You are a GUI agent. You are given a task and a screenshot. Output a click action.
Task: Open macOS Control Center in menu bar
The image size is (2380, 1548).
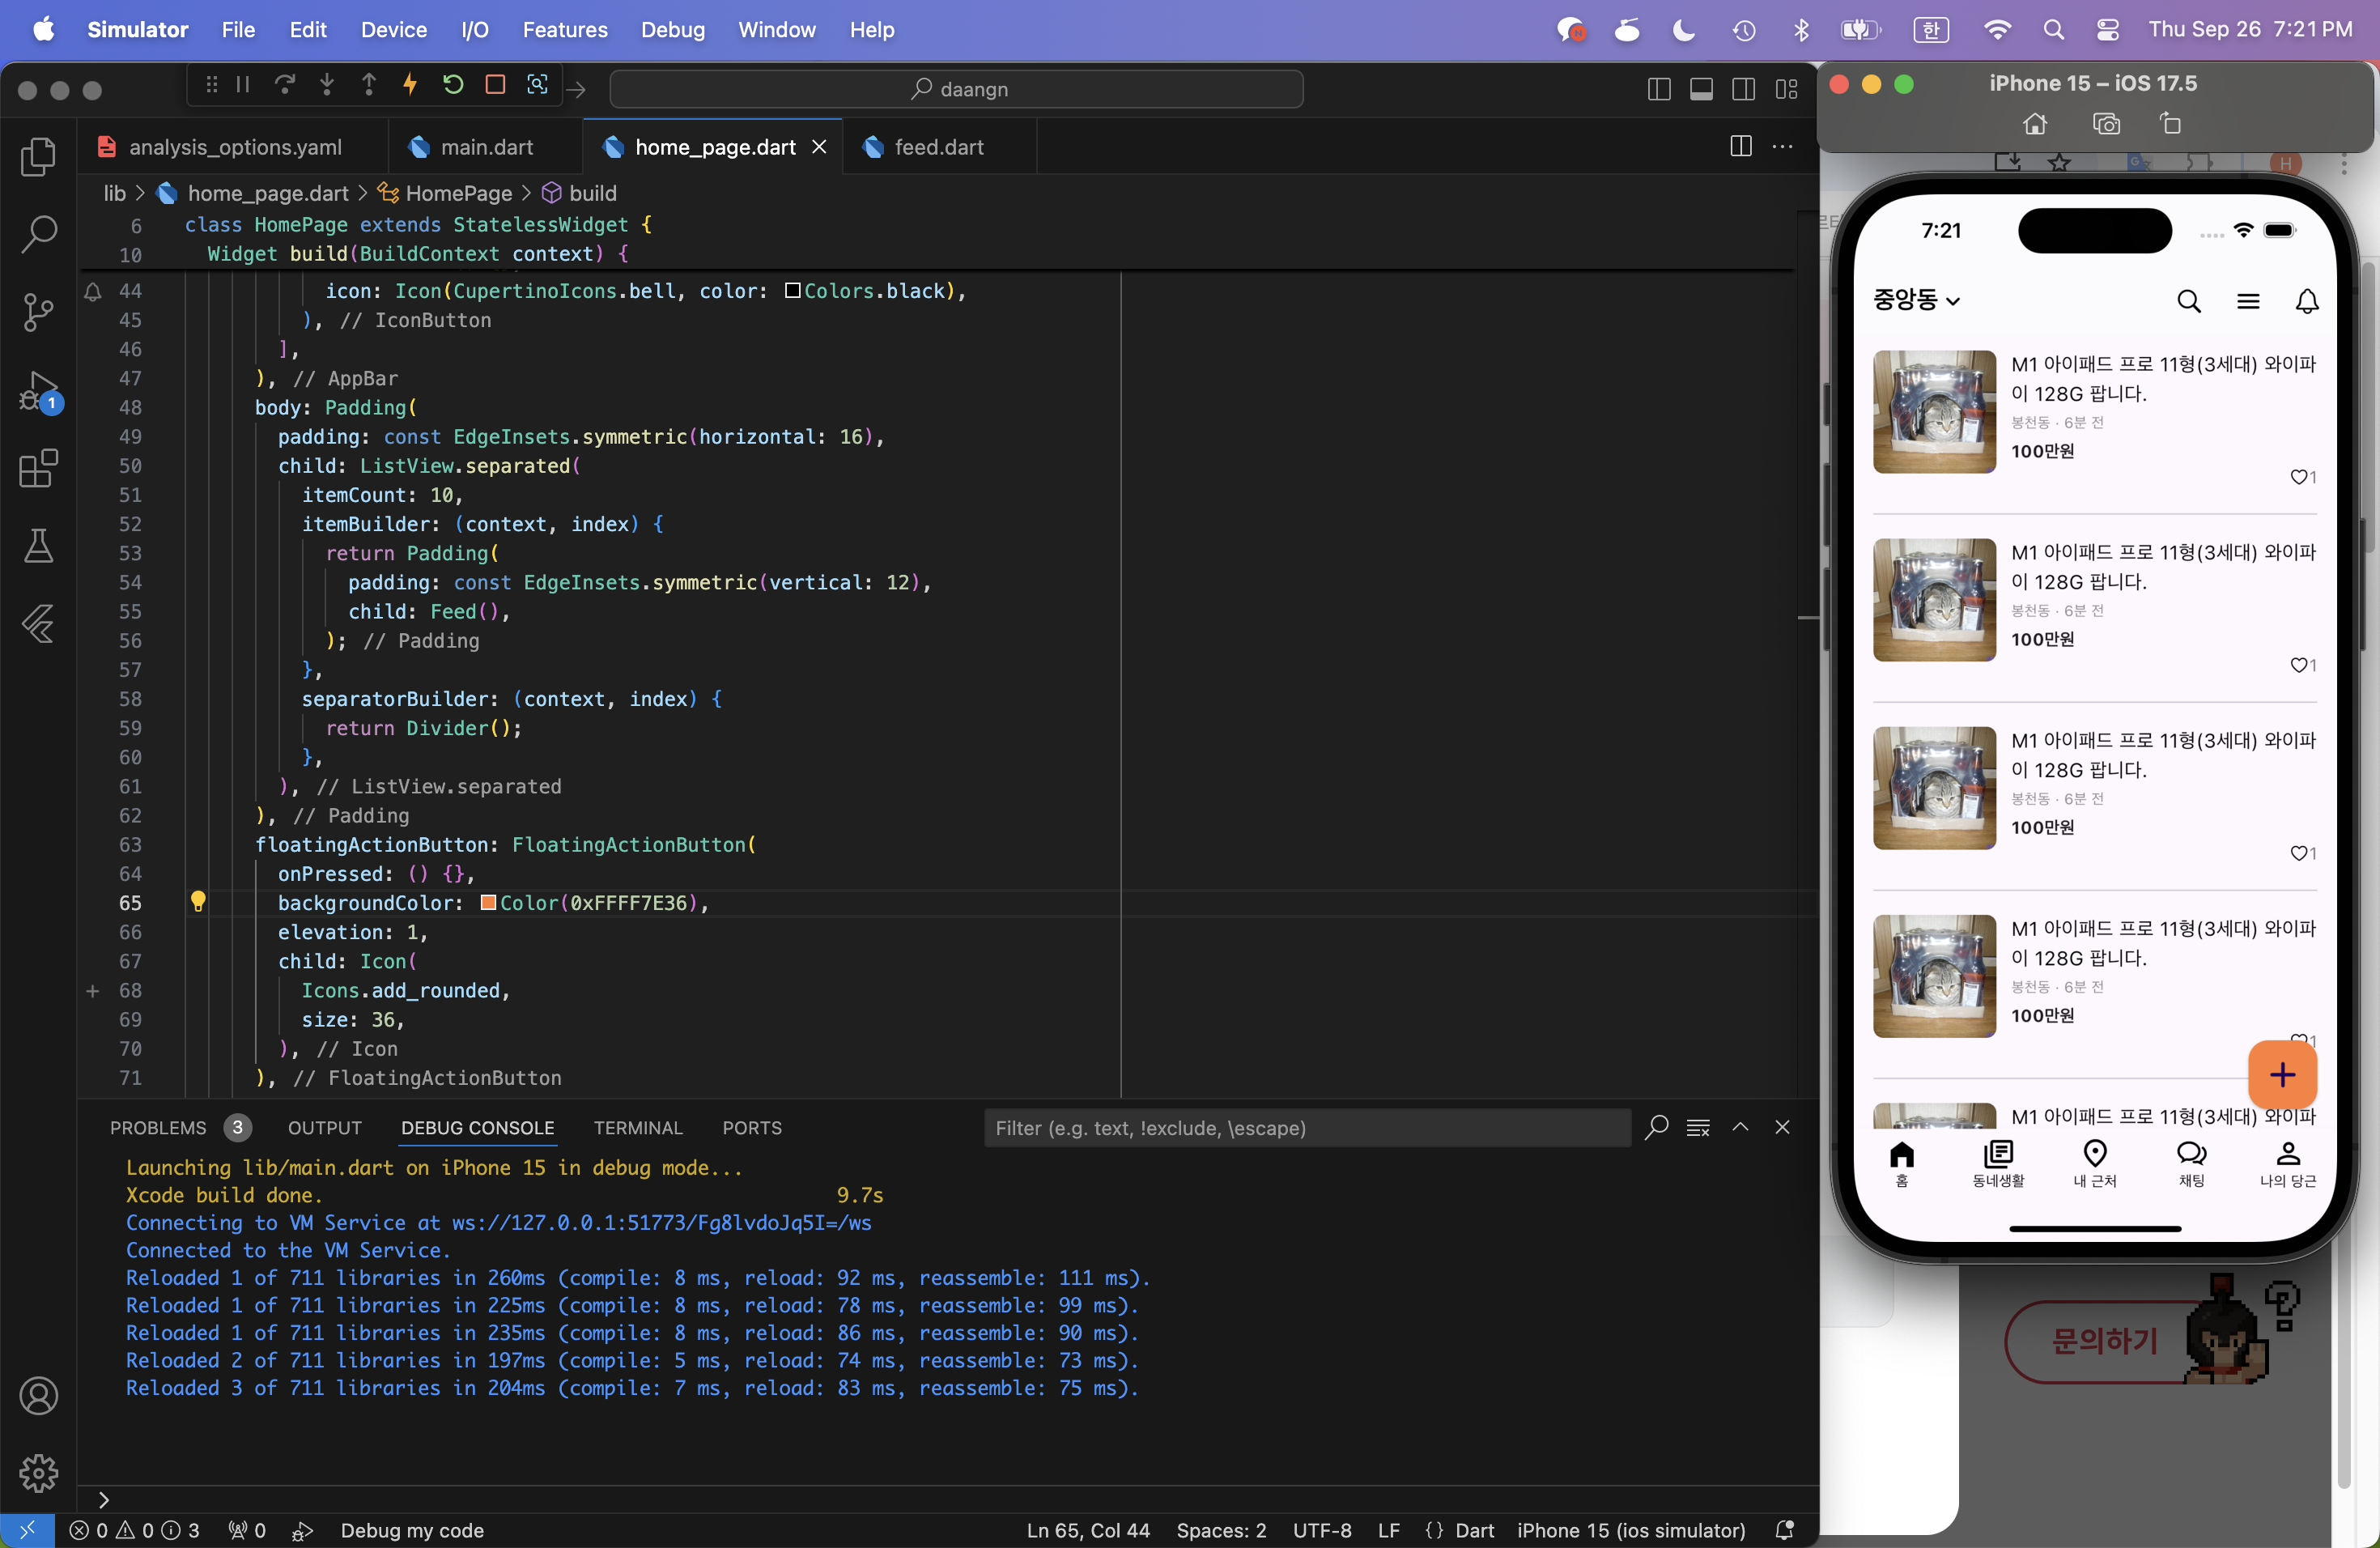click(x=2107, y=30)
